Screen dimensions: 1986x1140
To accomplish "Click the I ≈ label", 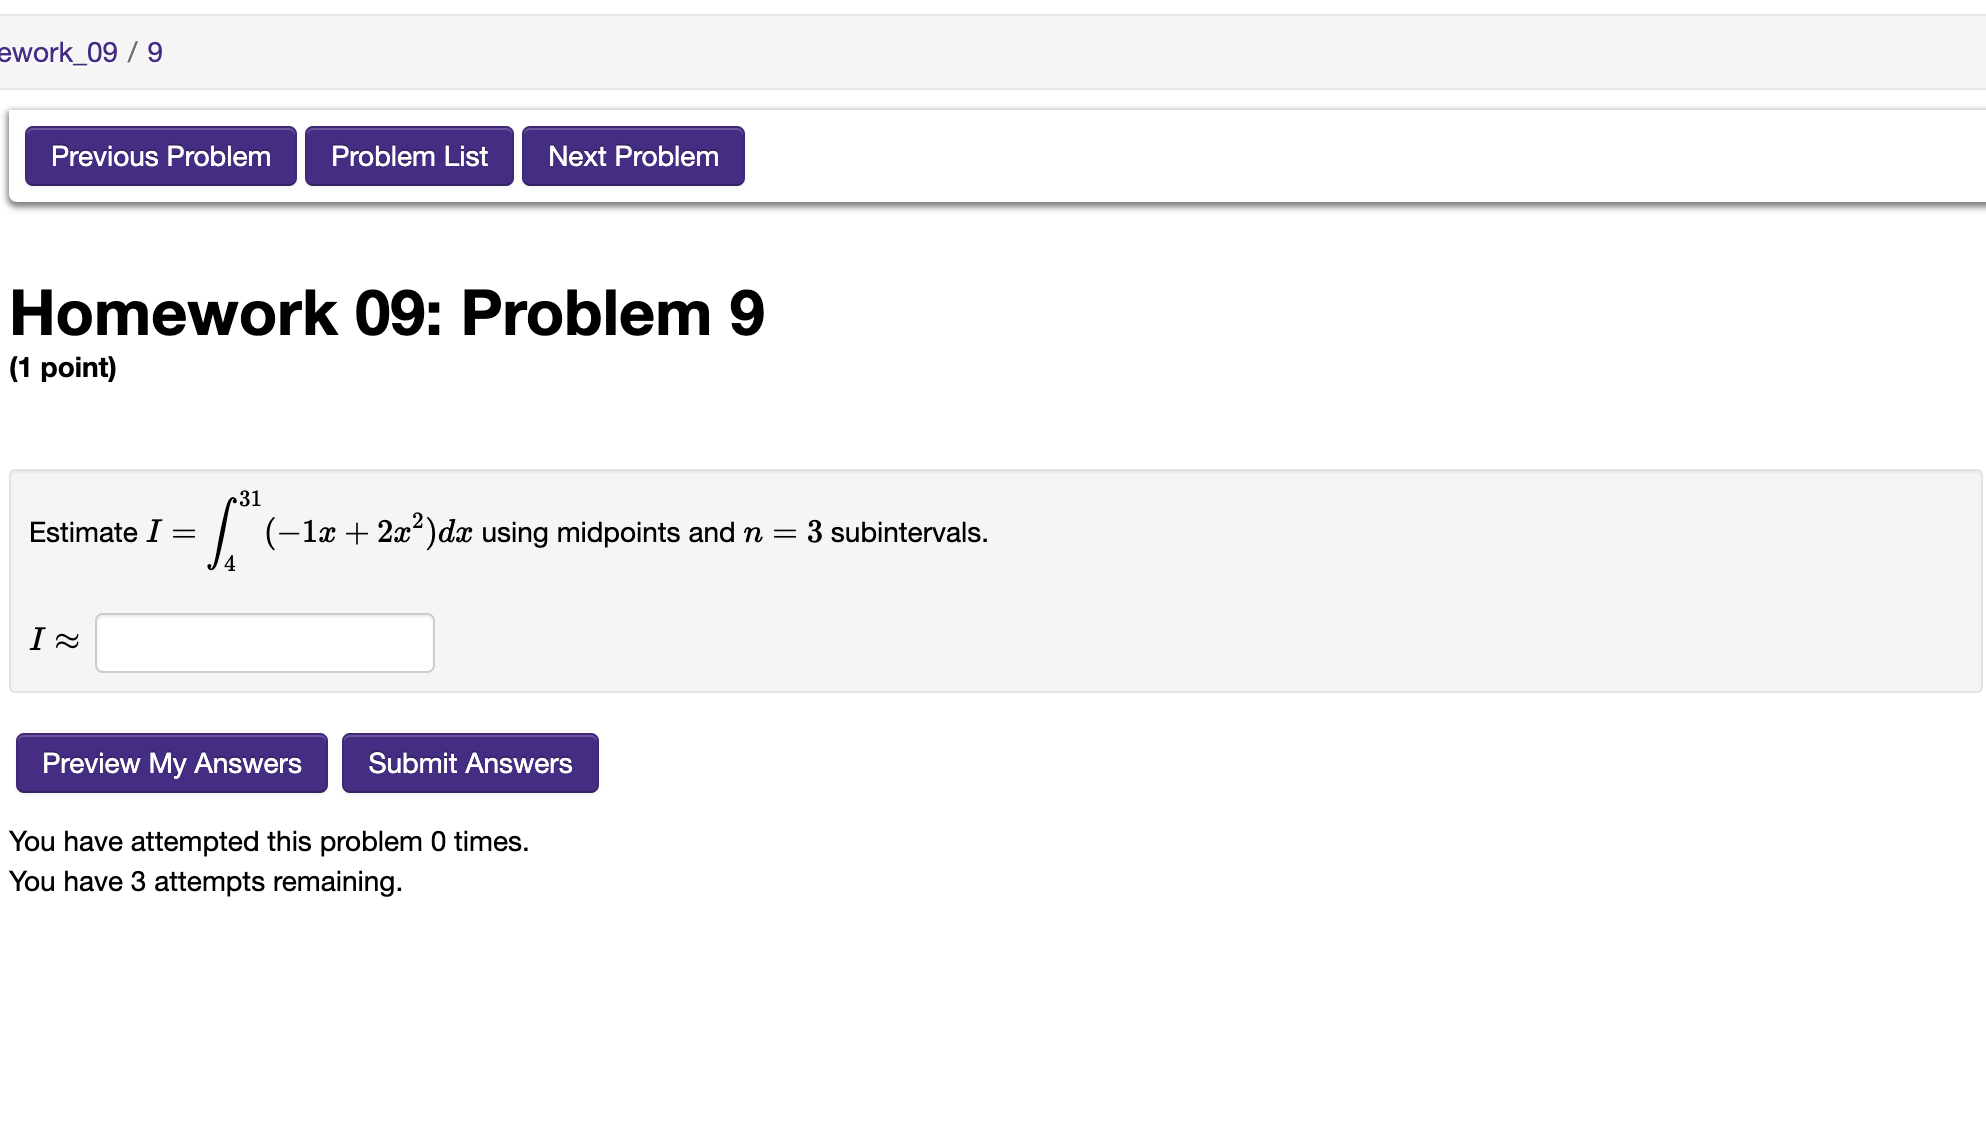I will pyautogui.click(x=53, y=641).
